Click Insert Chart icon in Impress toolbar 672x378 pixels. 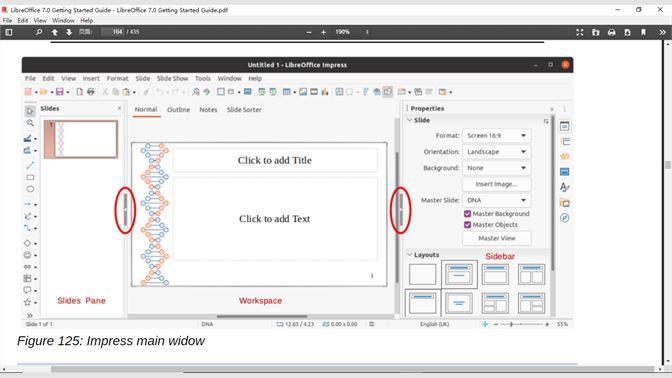pyautogui.click(x=325, y=92)
